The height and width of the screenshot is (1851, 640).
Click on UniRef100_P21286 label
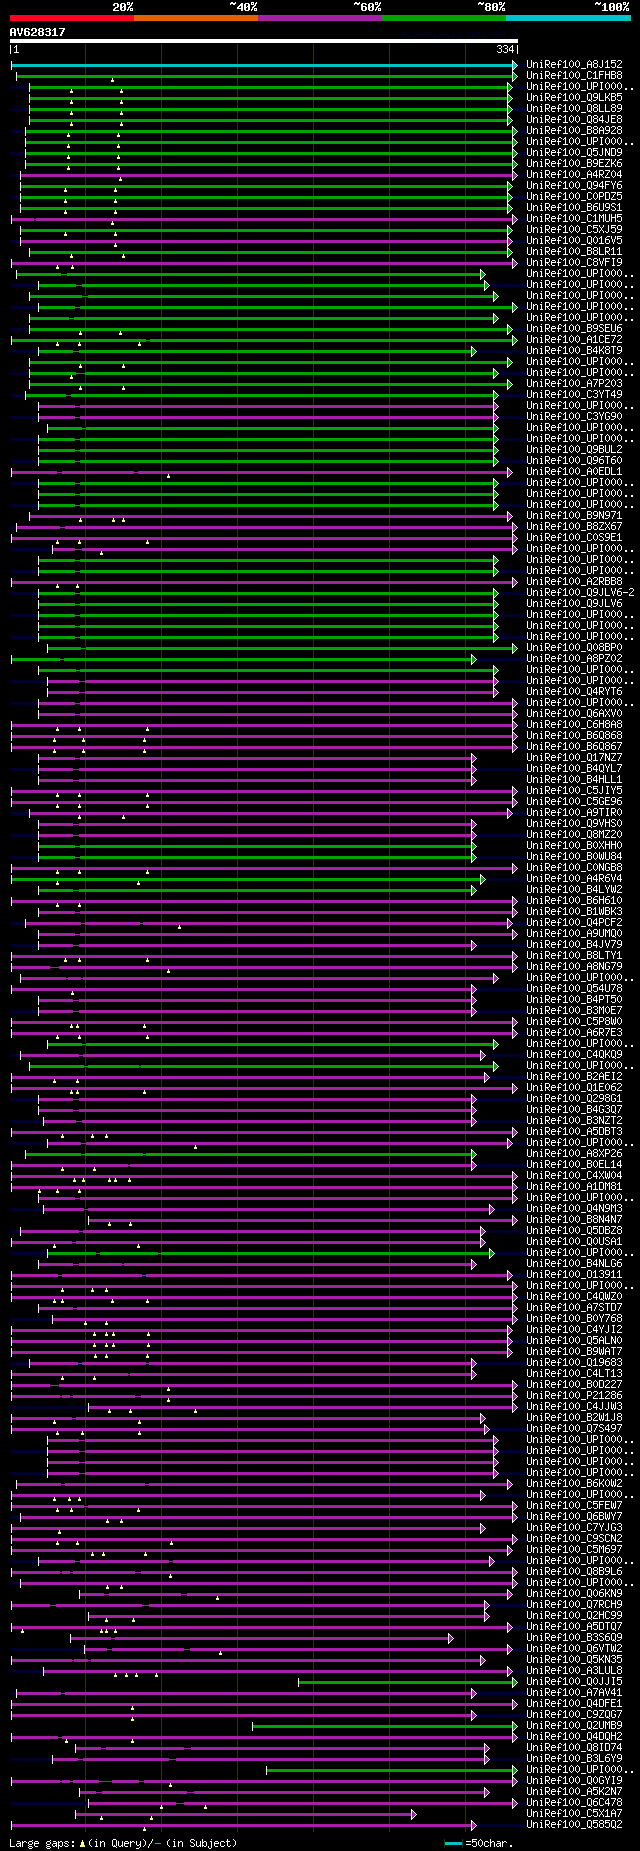[x=574, y=1395]
